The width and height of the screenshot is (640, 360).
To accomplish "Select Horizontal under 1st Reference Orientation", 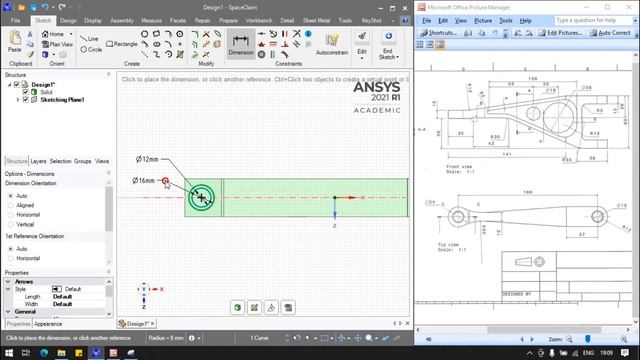I will (11, 258).
